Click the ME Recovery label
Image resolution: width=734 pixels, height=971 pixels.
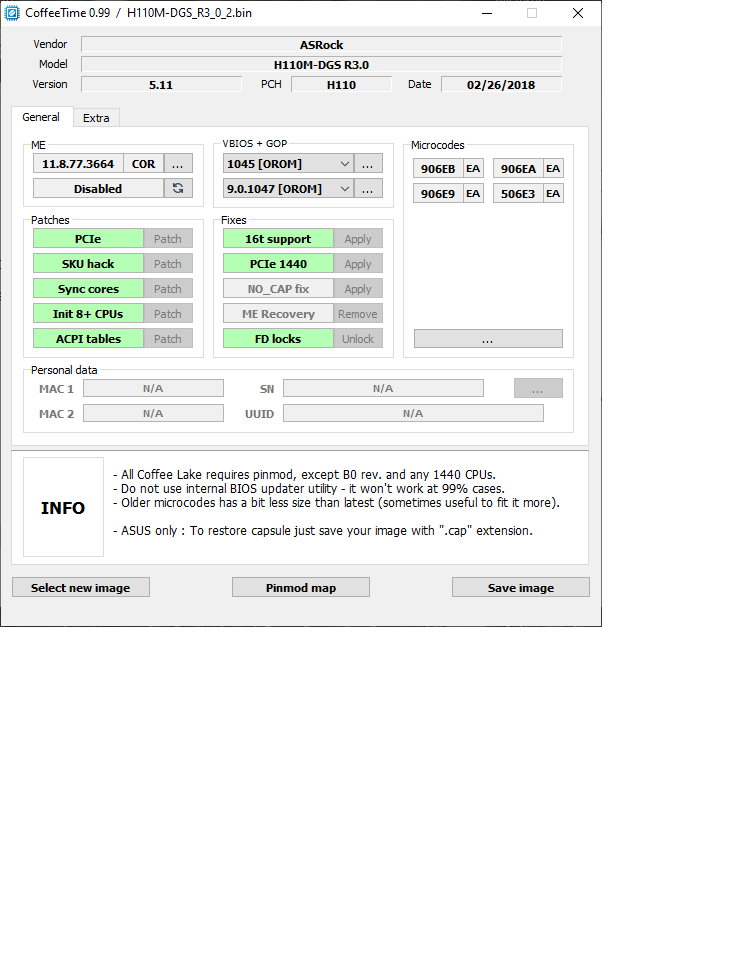click(x=278, y=313)
